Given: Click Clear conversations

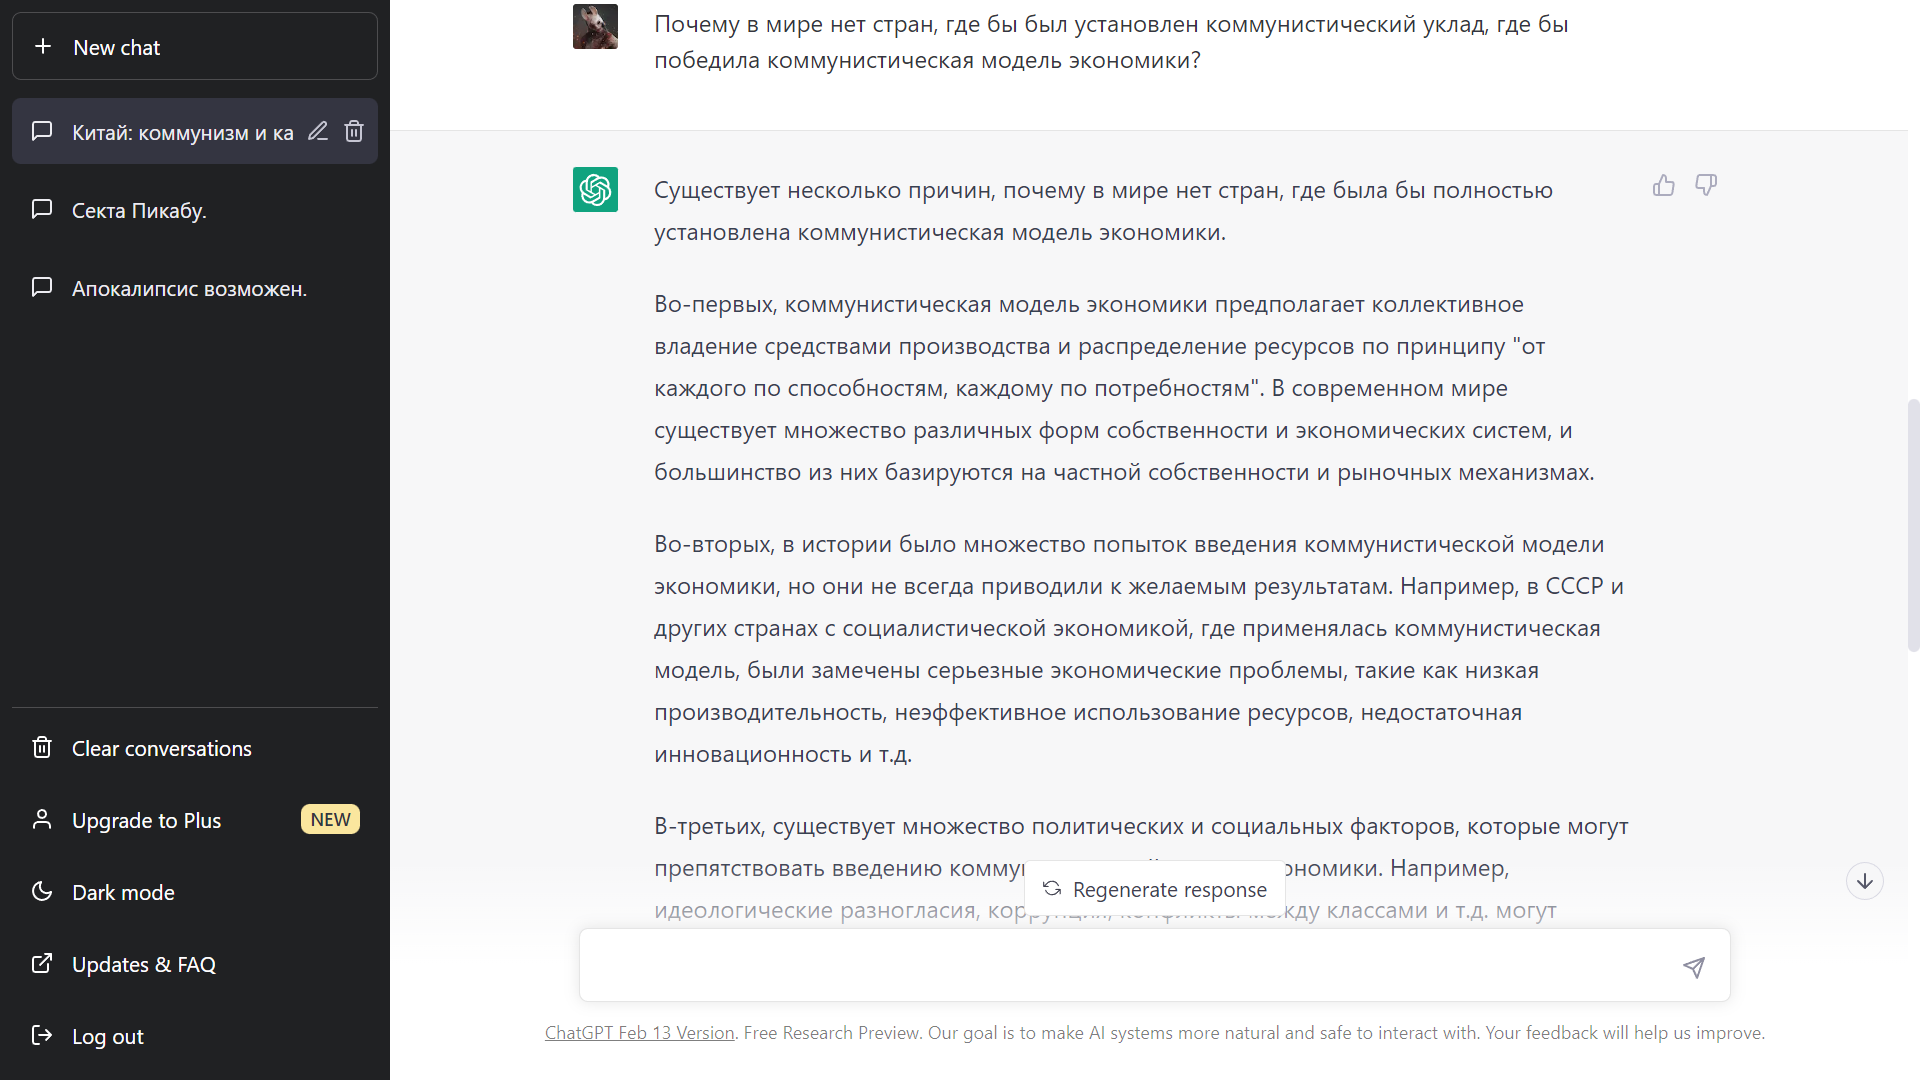Looking at the screenshot, I should click(161, 748).
